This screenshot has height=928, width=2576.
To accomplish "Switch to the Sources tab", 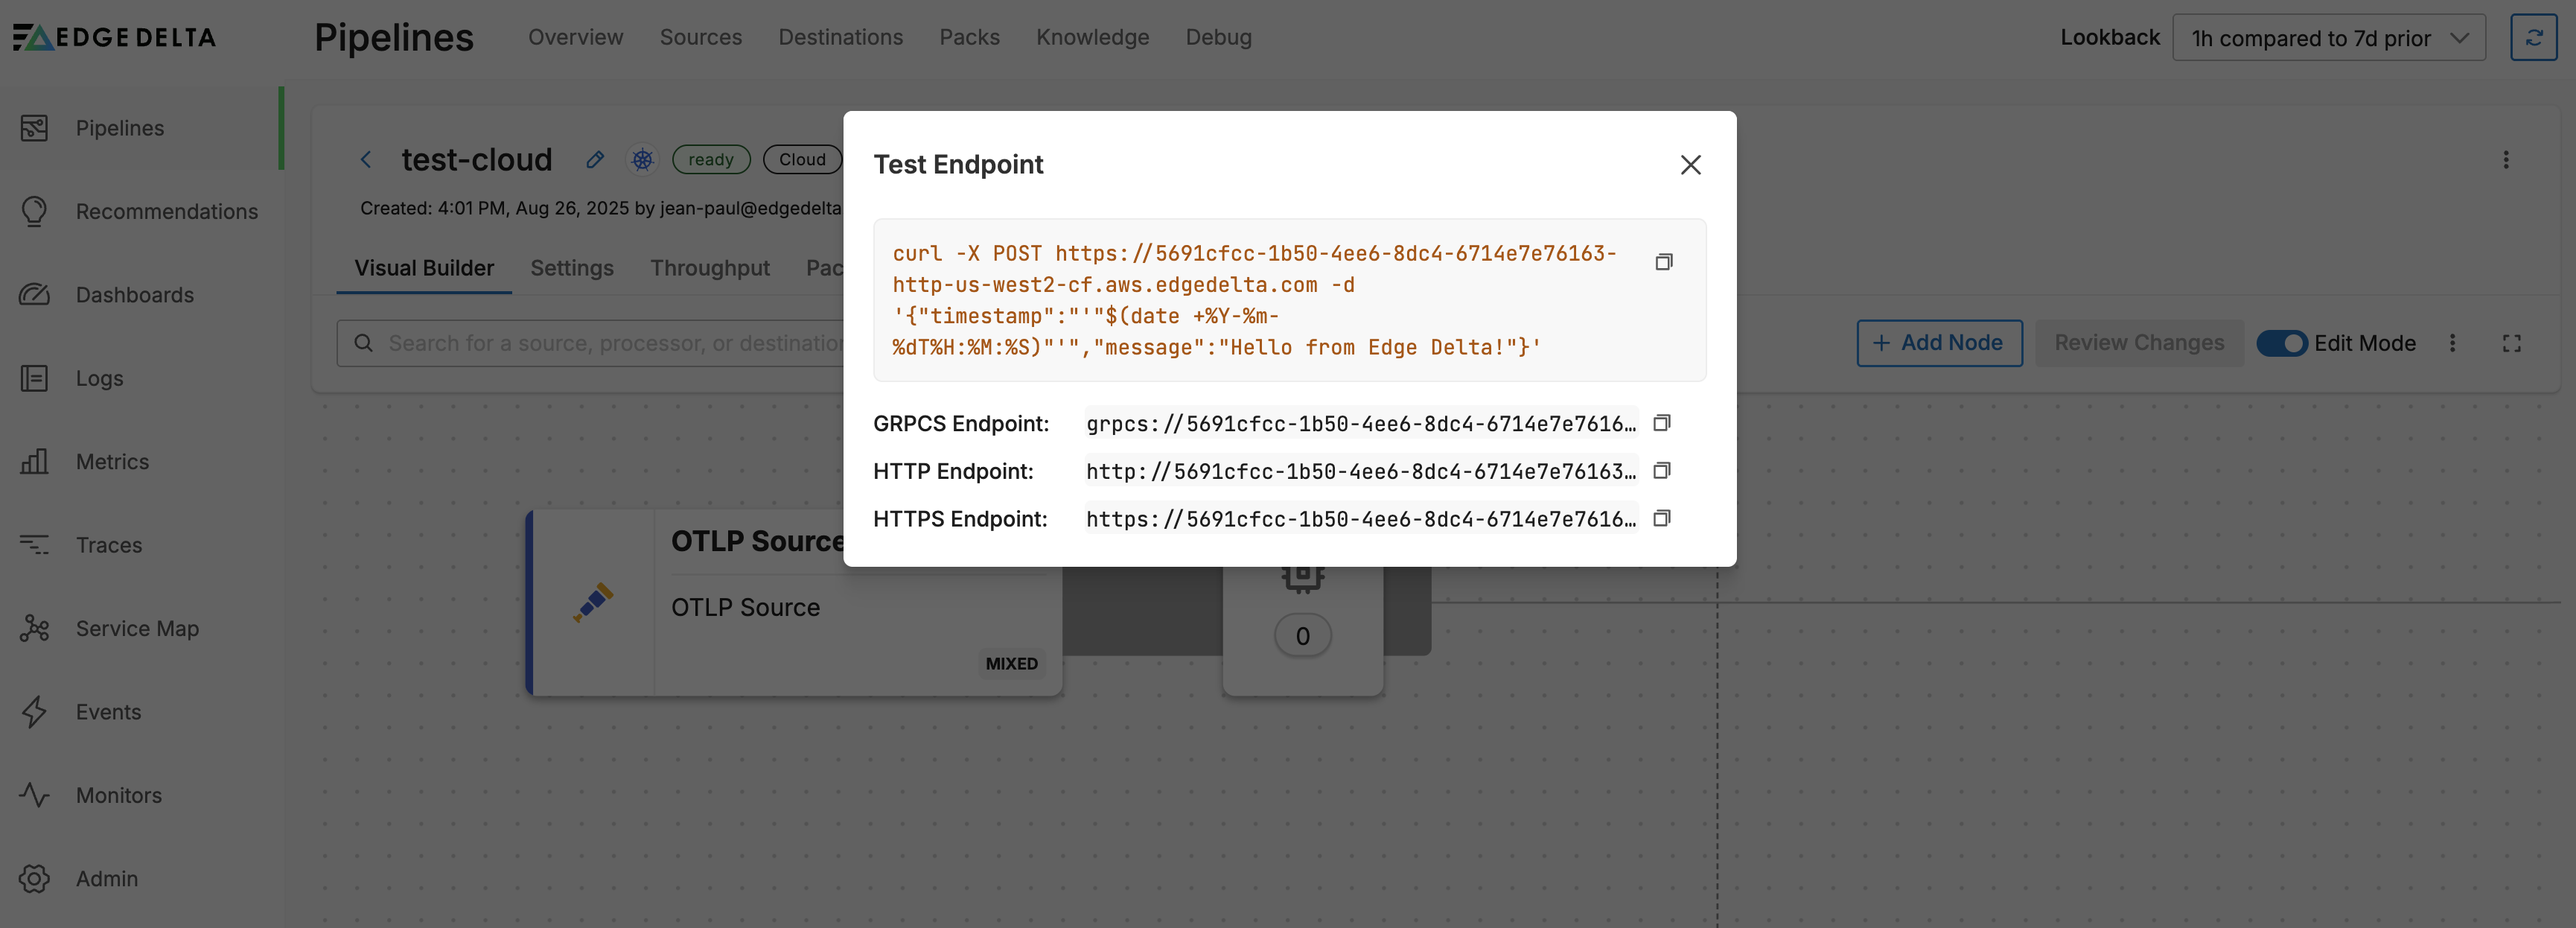I will (x=700, y=37).
